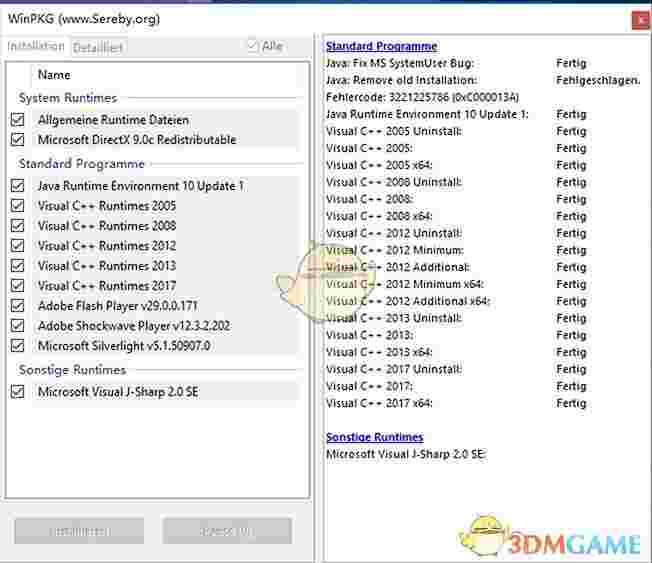
Task: Click log line Java: Remove old Installation
Action: click(x=401, y=80)
